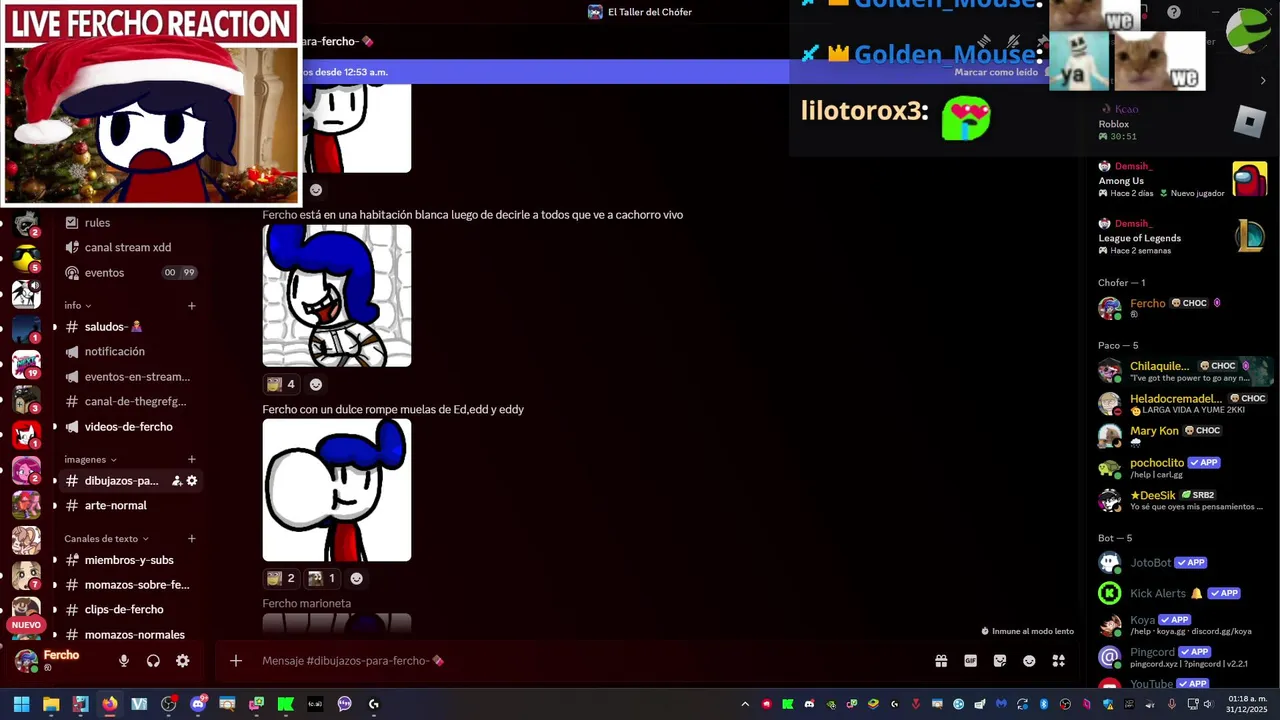This screenshot has height=720, width=1280.
Task: Open the yellow sunglasses emoji server icon
Action: (x=26, y=259)
